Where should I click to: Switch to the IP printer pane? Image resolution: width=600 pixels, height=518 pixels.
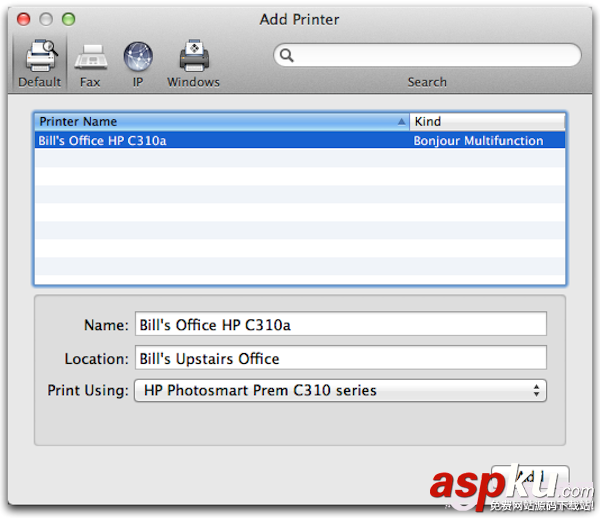tap(138, 63)
